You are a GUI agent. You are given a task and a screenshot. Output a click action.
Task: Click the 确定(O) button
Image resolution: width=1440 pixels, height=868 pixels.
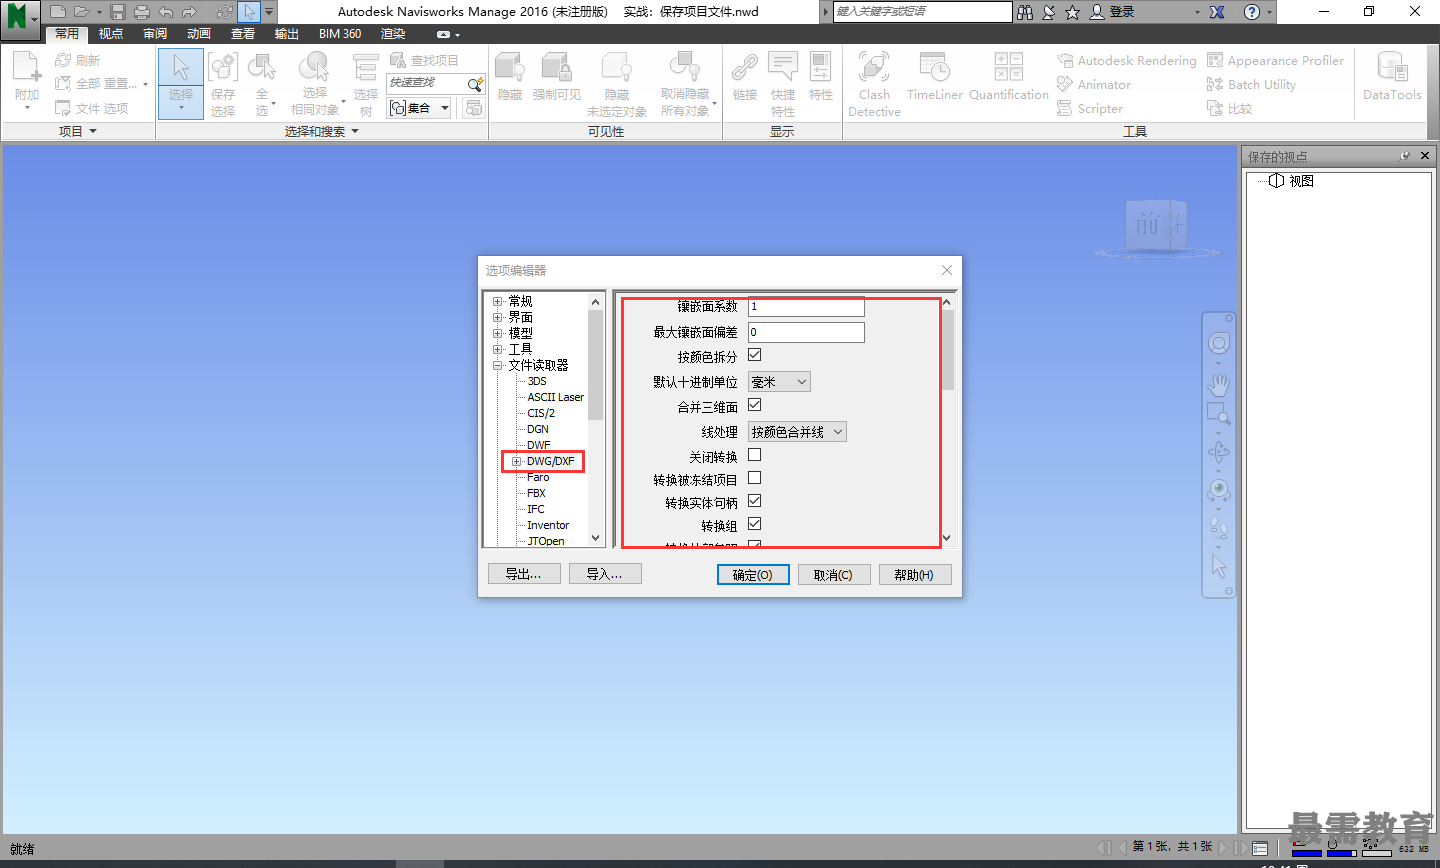pos(753,575)
